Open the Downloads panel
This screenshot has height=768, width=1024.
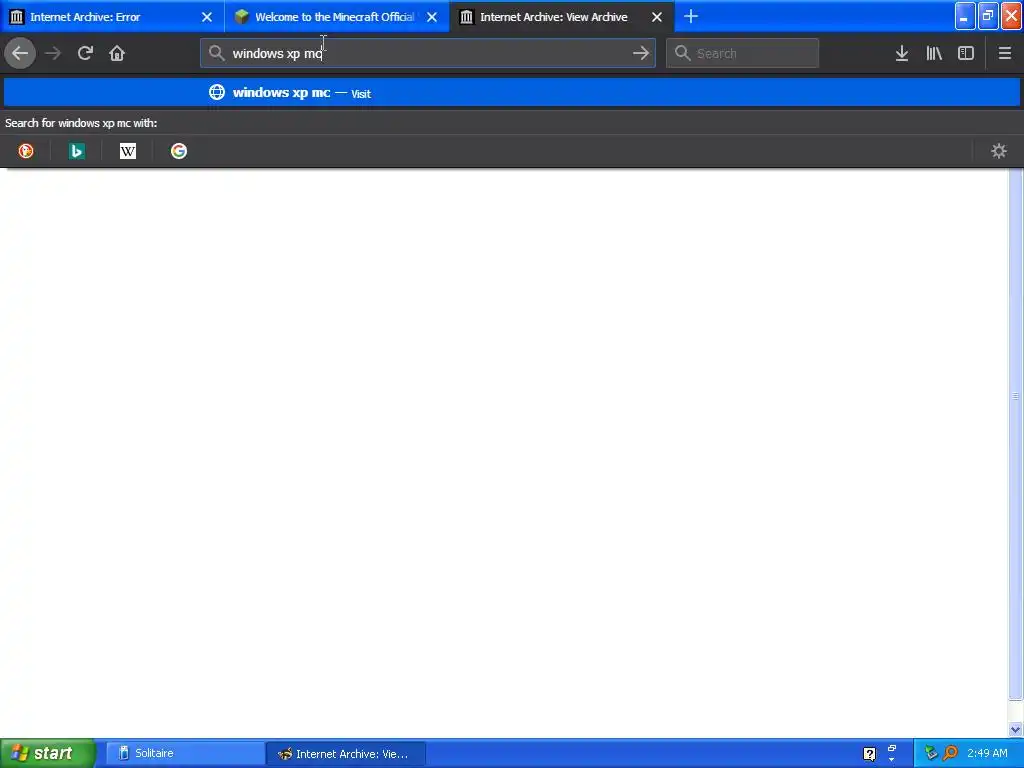pos(902,54)
